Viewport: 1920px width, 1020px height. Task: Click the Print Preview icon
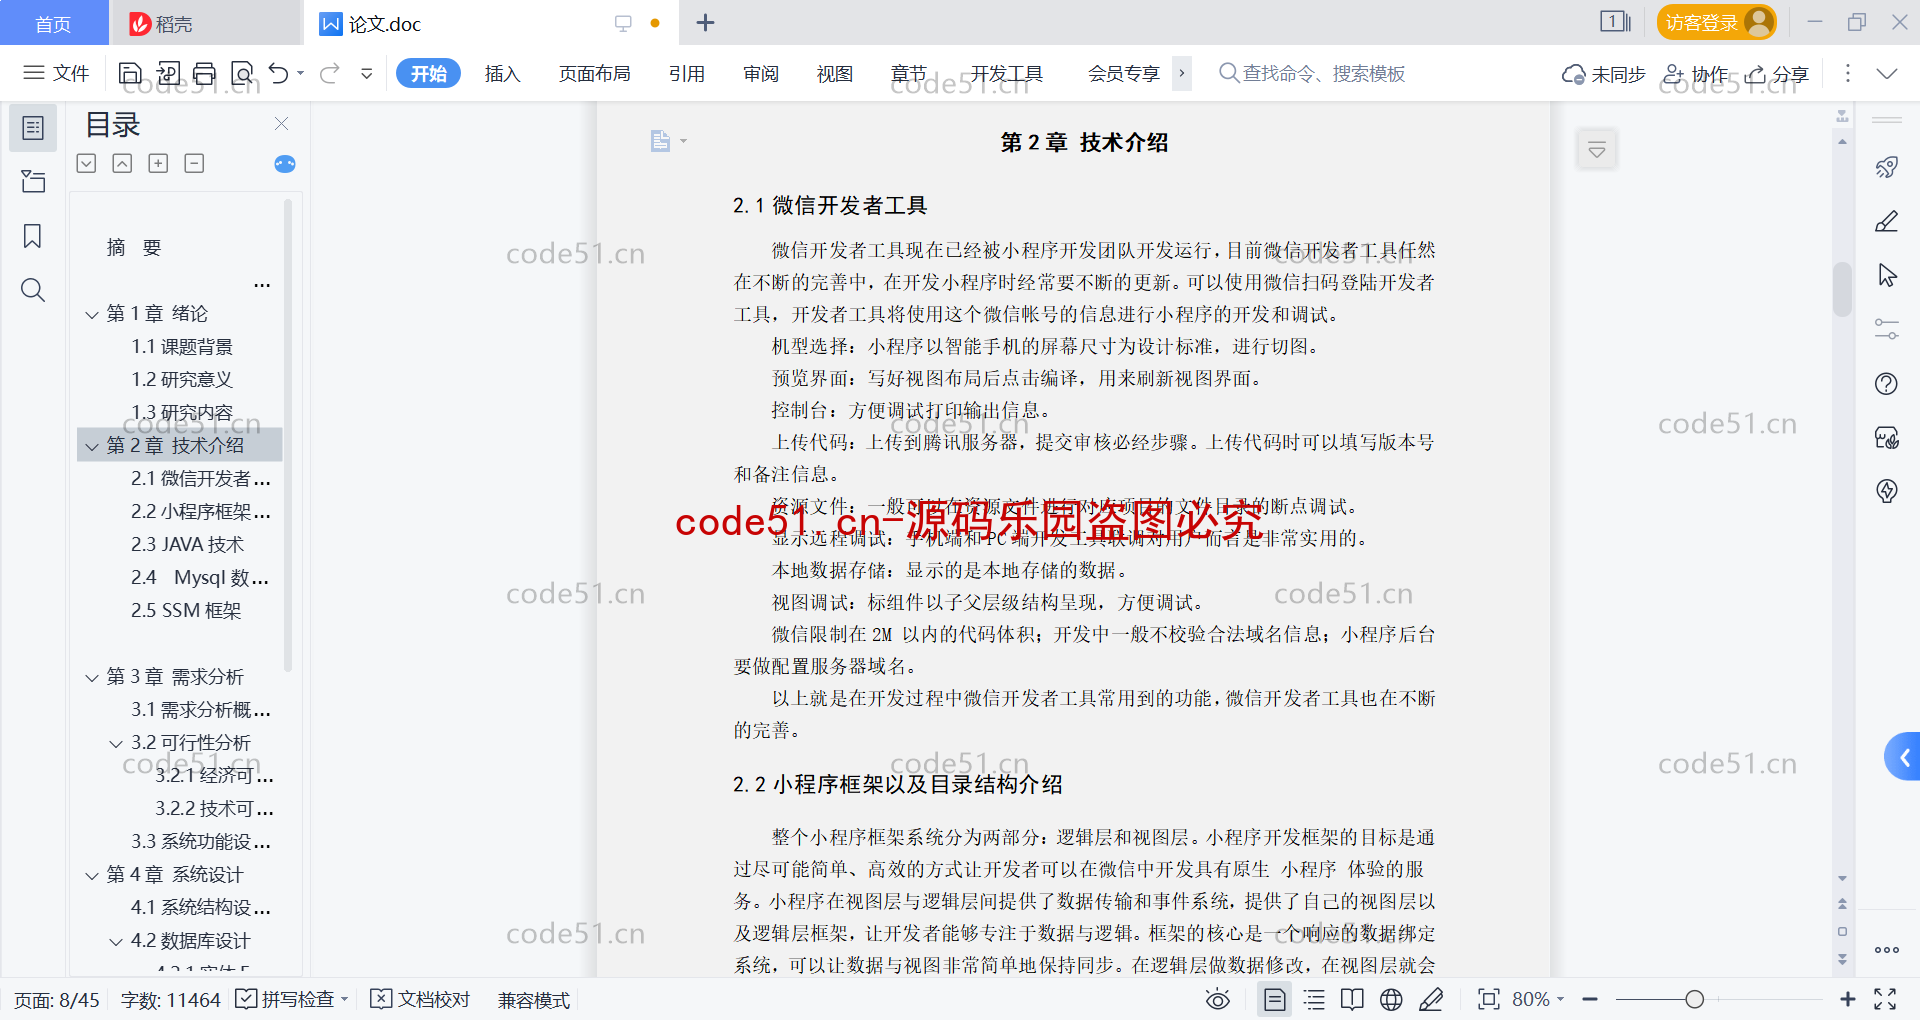tap(242, 73)
